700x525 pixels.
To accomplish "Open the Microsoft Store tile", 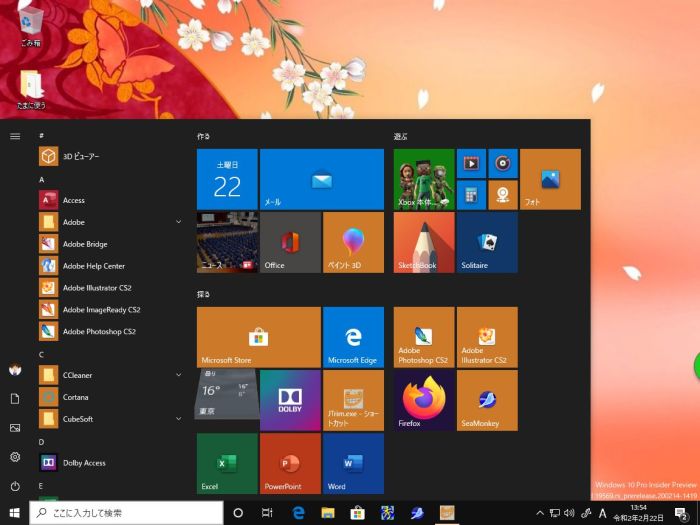I will pos(258,337).
